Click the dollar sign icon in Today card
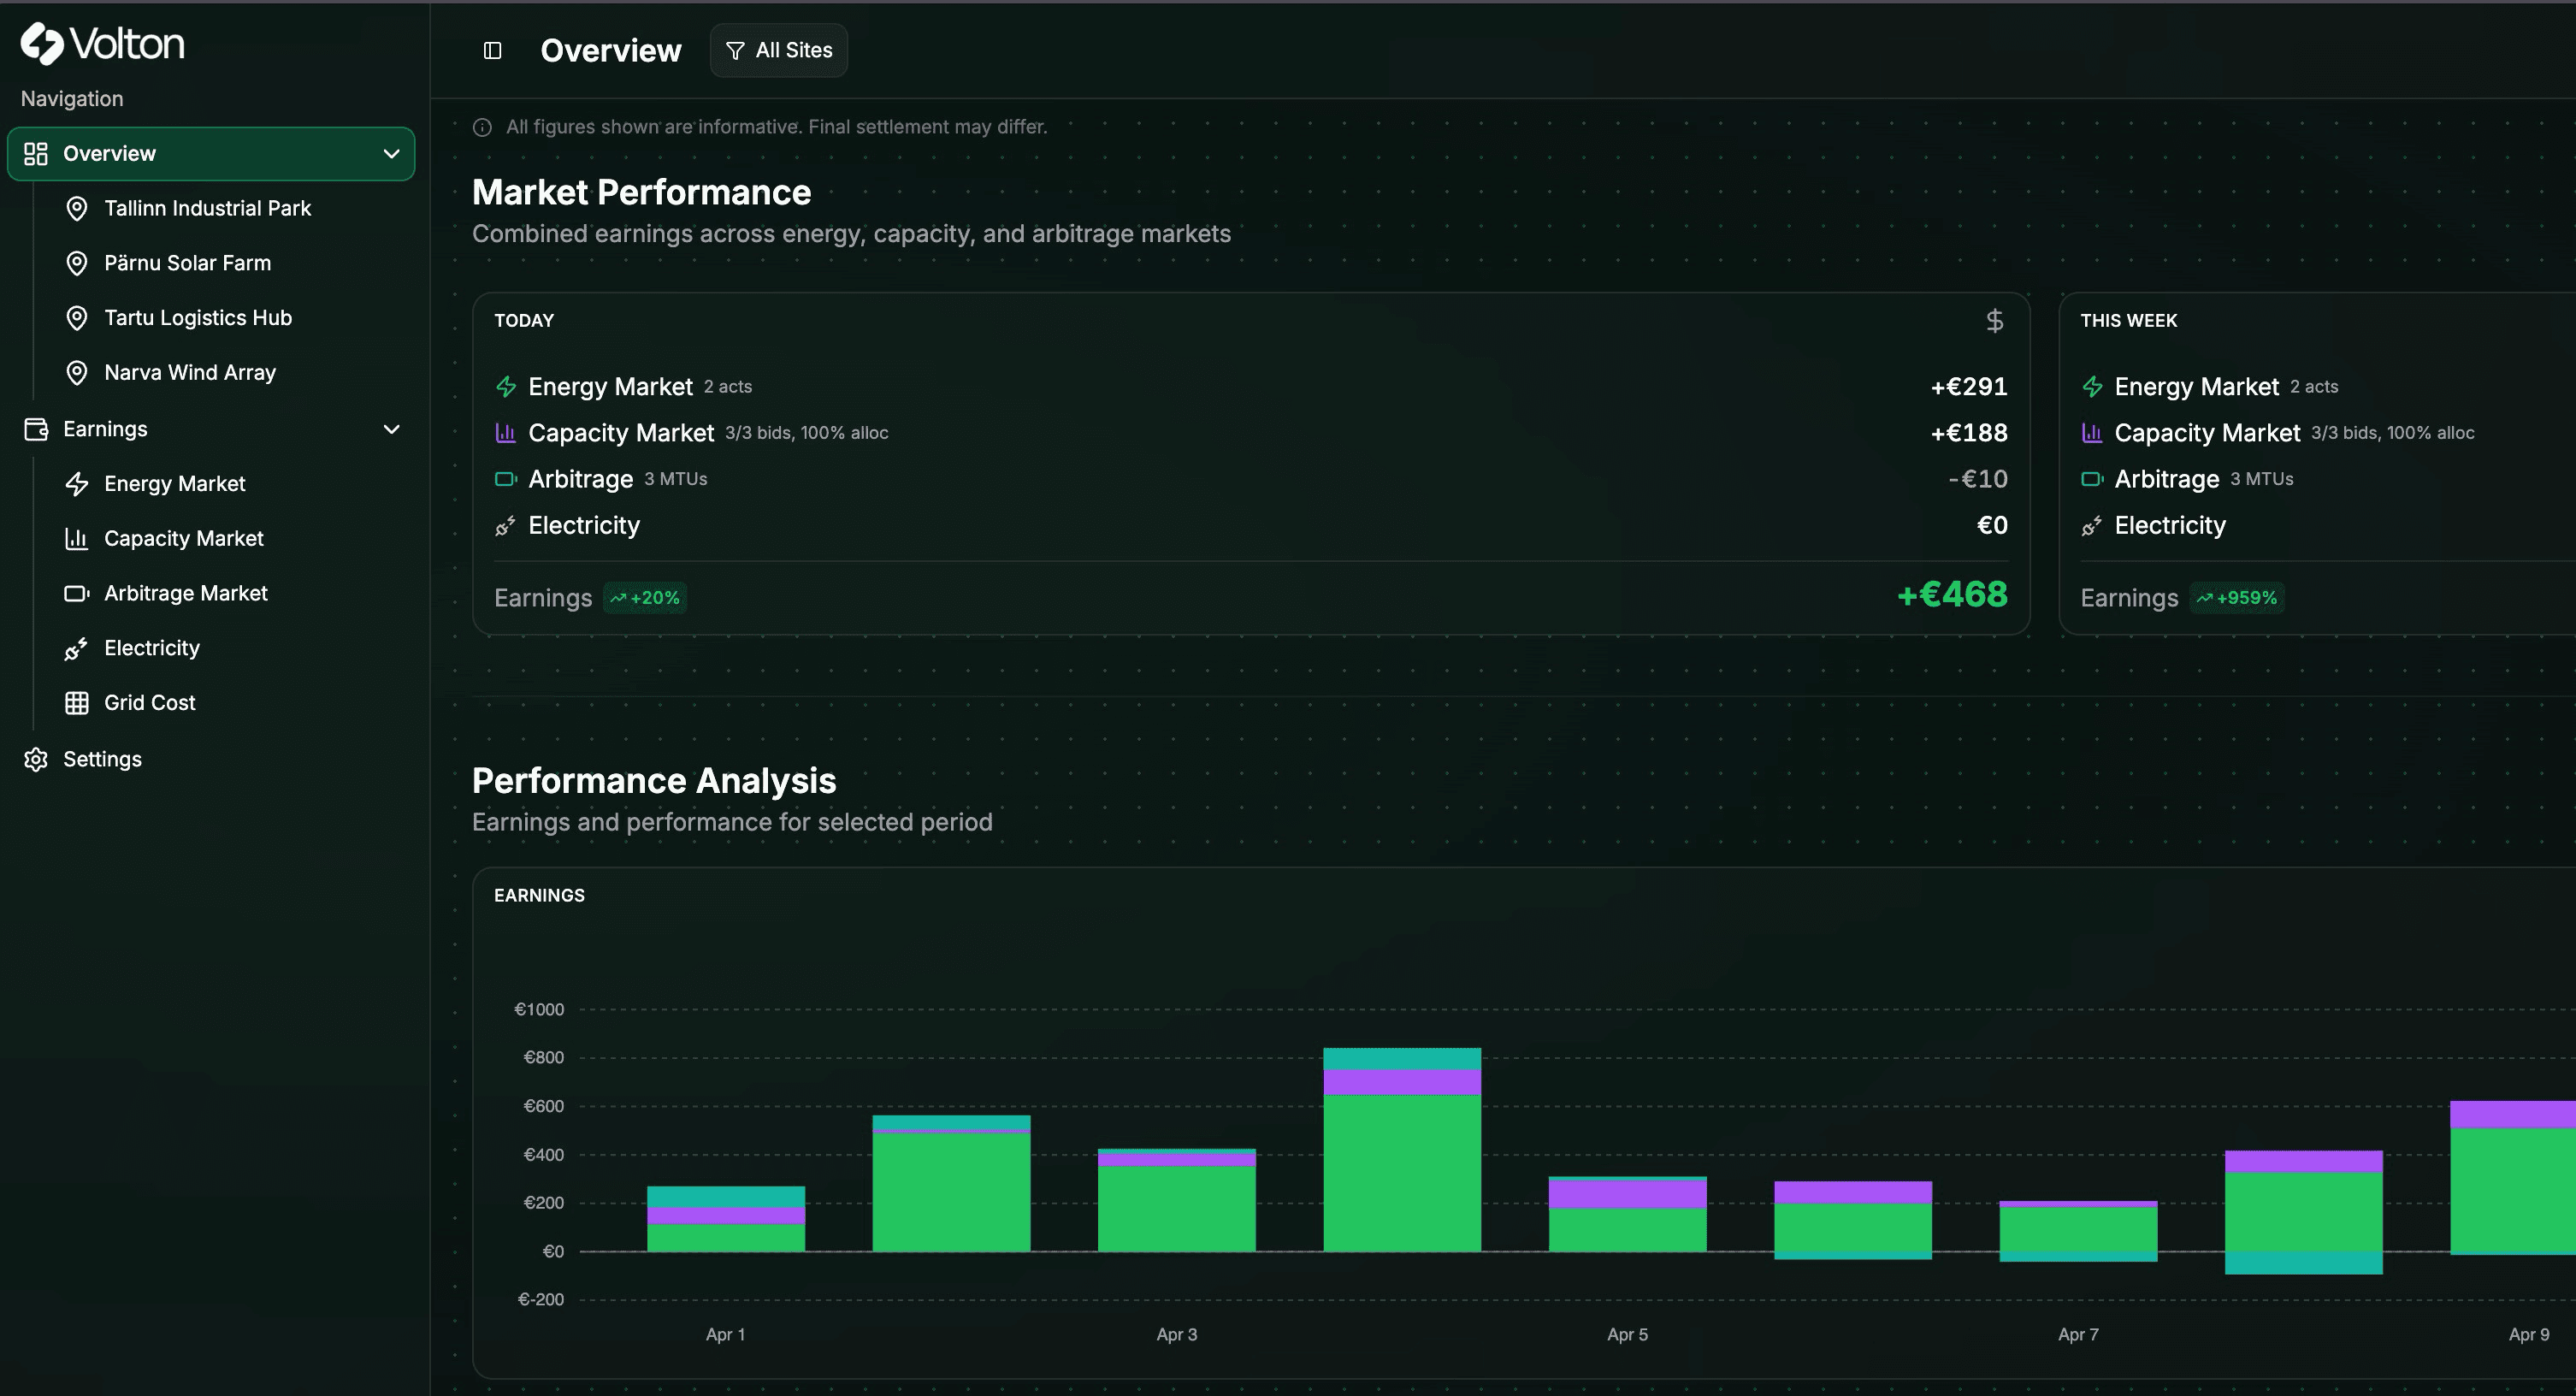Image resolution: width=2576 pixels, height=1396 pixels. (x=1994, y=321)
